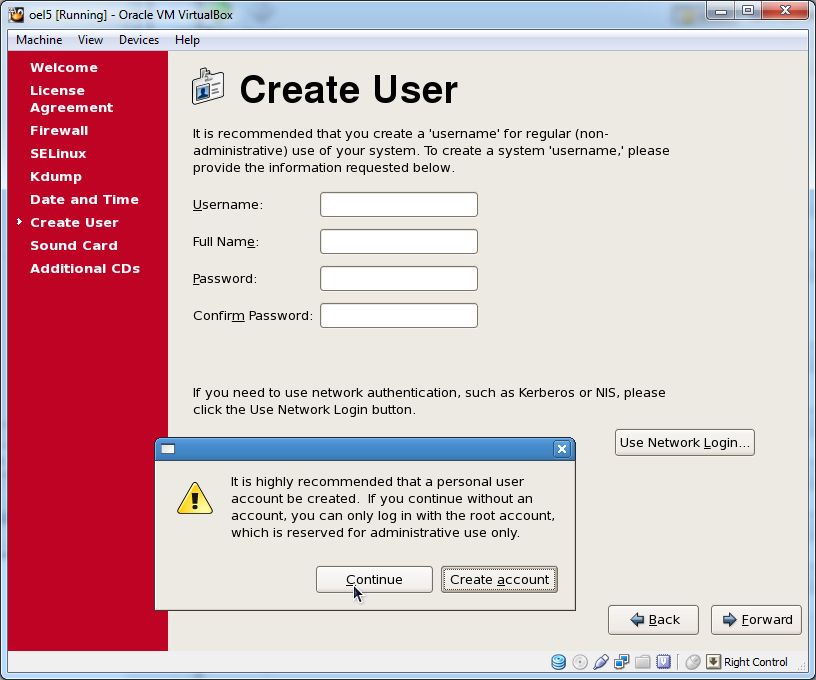Image resolution: width=816 pixels, height=680 pixels.
Task: Click License Agreement in the sidebar
Action: (72, 99)
